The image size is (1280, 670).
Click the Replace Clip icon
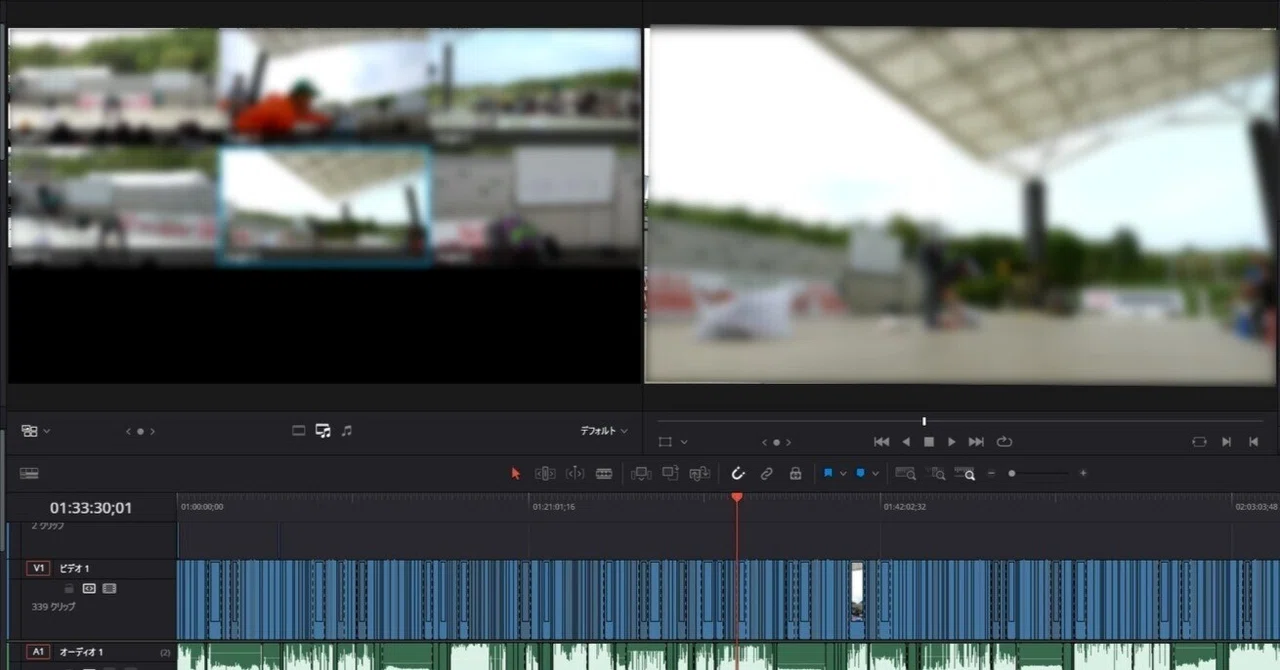(x=700, y=473)
